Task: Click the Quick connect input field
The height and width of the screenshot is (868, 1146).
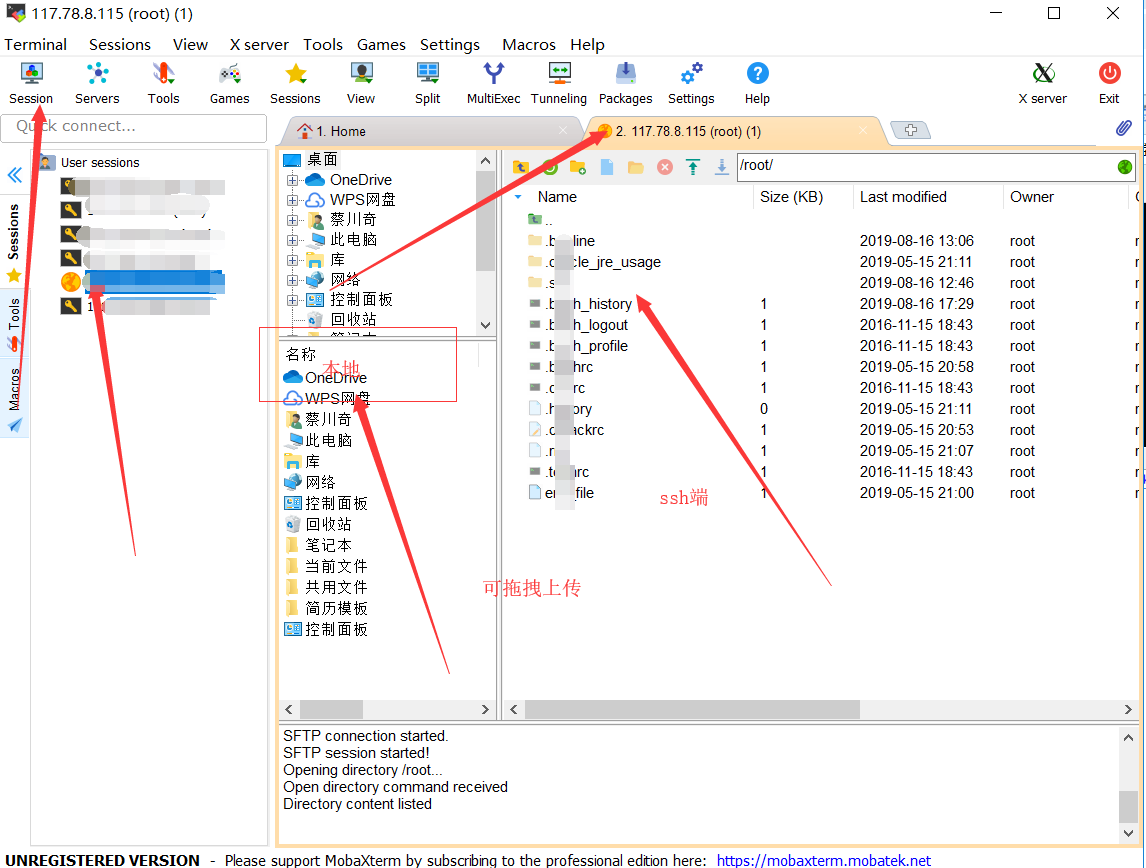Action: 134,127
